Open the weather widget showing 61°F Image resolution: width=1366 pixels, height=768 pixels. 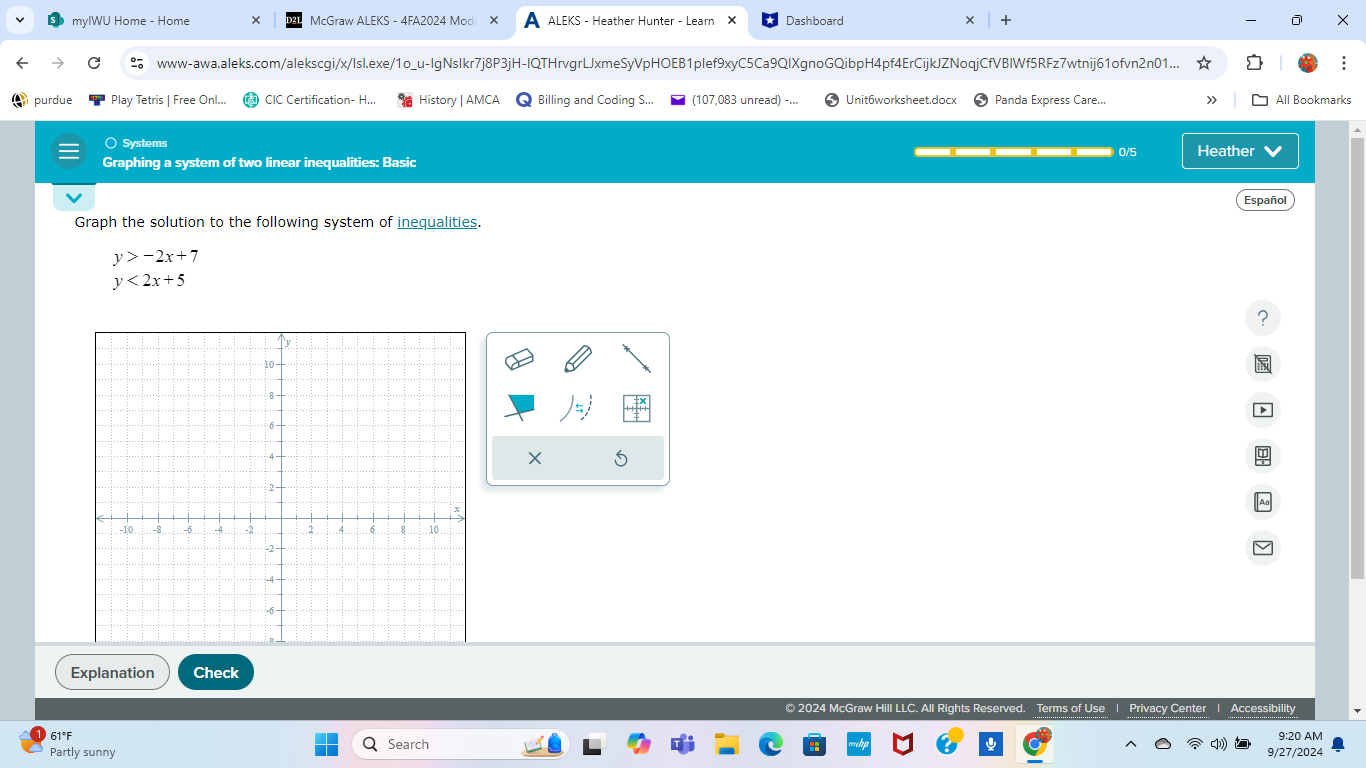point(68,744)
